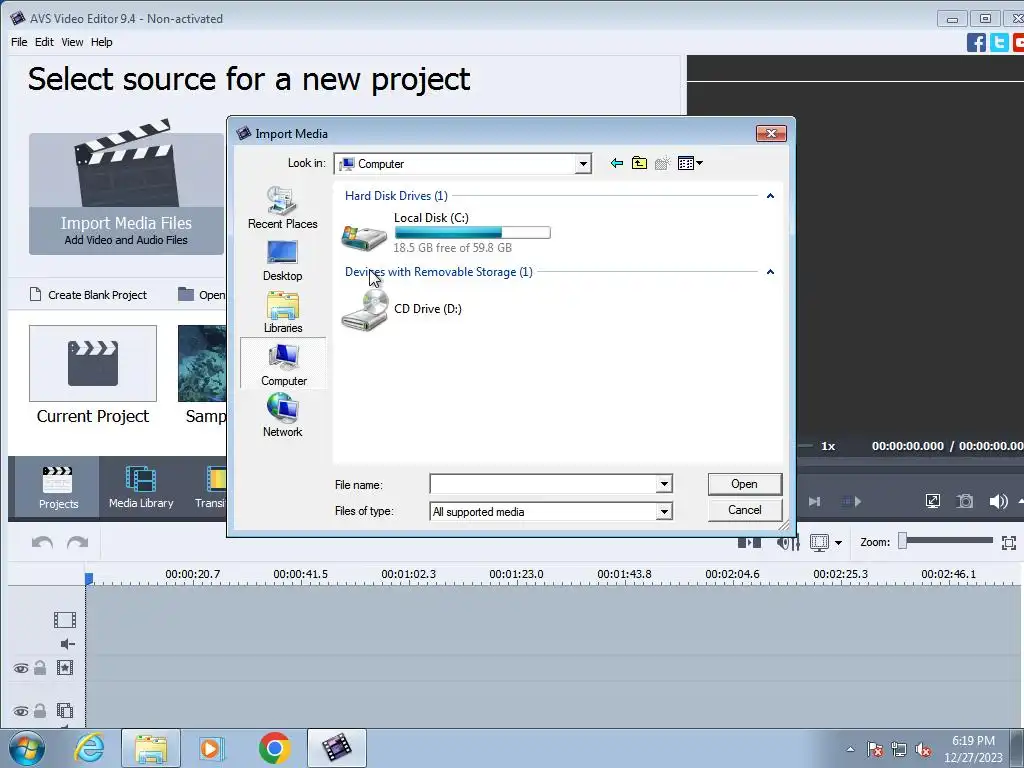
Task: Collapse the Hard Disk Drives group
Action: (x=770, y=196)
